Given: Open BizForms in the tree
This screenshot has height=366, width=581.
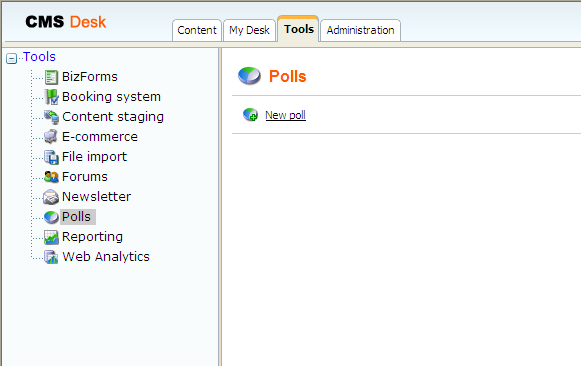Looking at the screenshot, I should 90,77.
